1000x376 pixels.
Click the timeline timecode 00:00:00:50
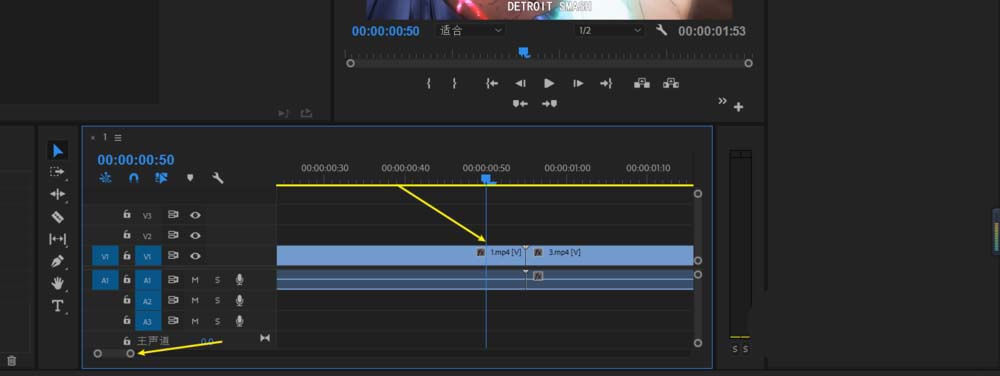coord(136,160)
